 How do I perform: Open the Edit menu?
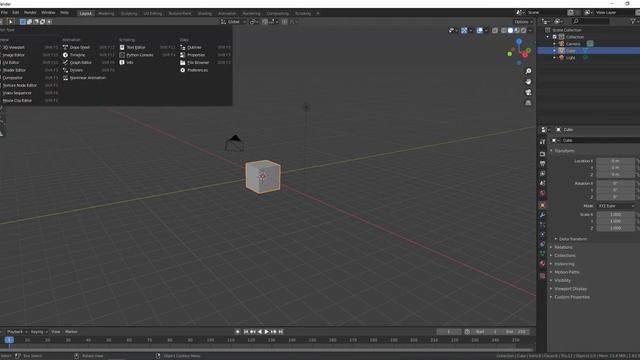16,13
